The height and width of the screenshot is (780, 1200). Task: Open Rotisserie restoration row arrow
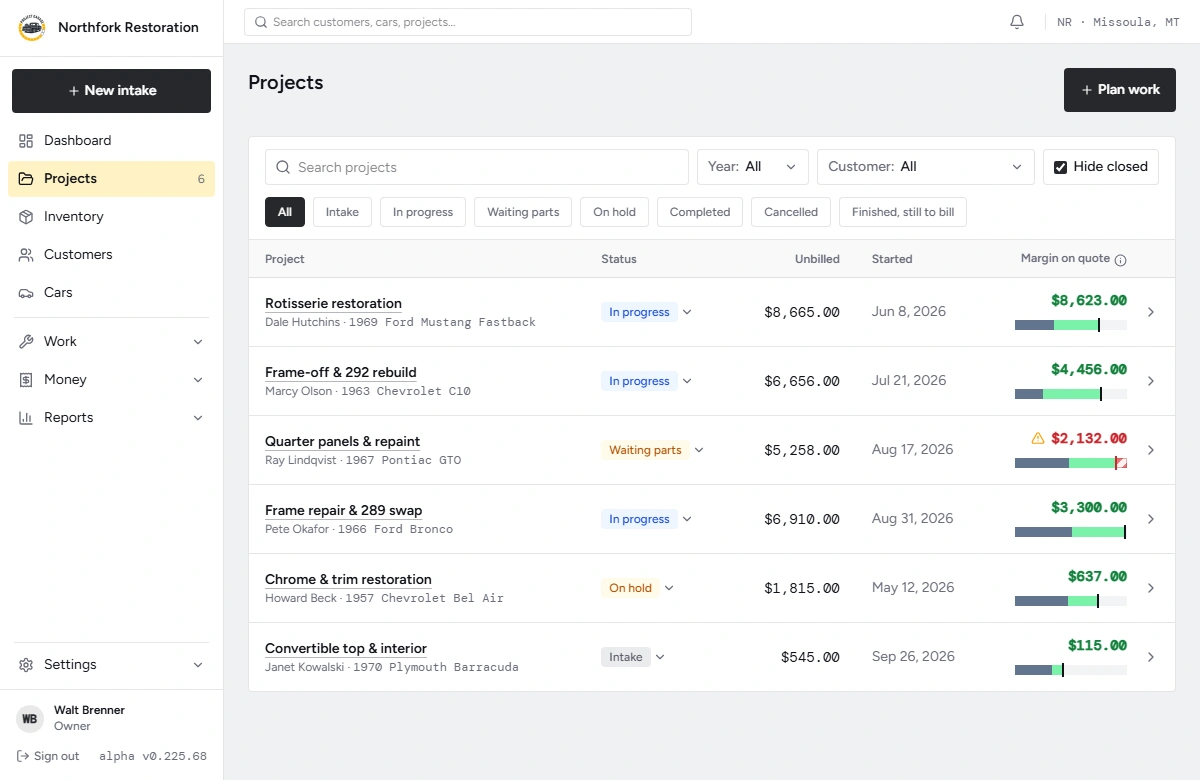[1151, 312]
